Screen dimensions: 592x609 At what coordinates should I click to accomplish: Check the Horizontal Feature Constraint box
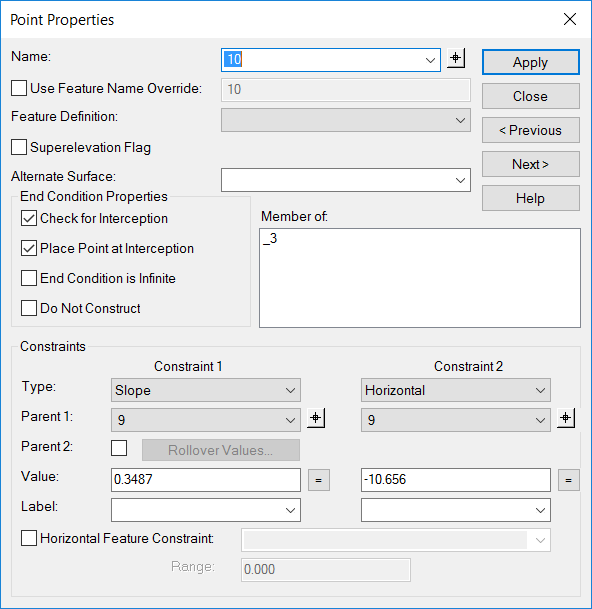[29, 538]
